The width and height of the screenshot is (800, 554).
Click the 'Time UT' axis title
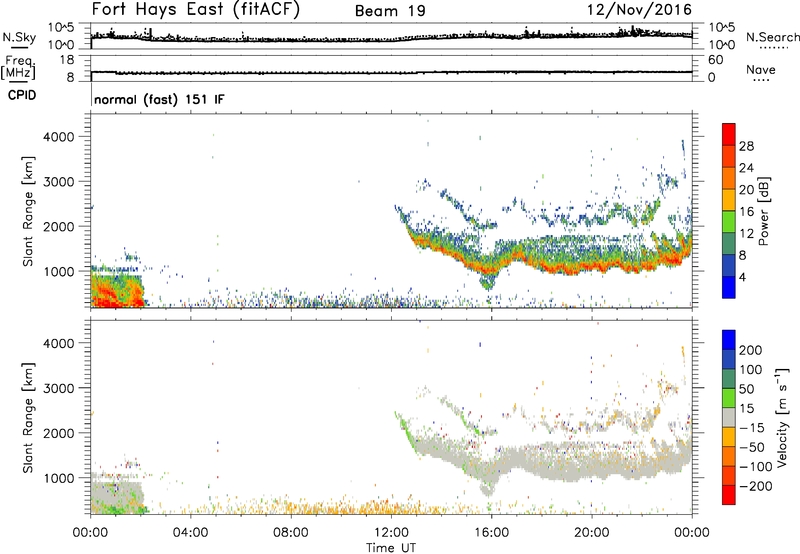click(x=391, y=548)
